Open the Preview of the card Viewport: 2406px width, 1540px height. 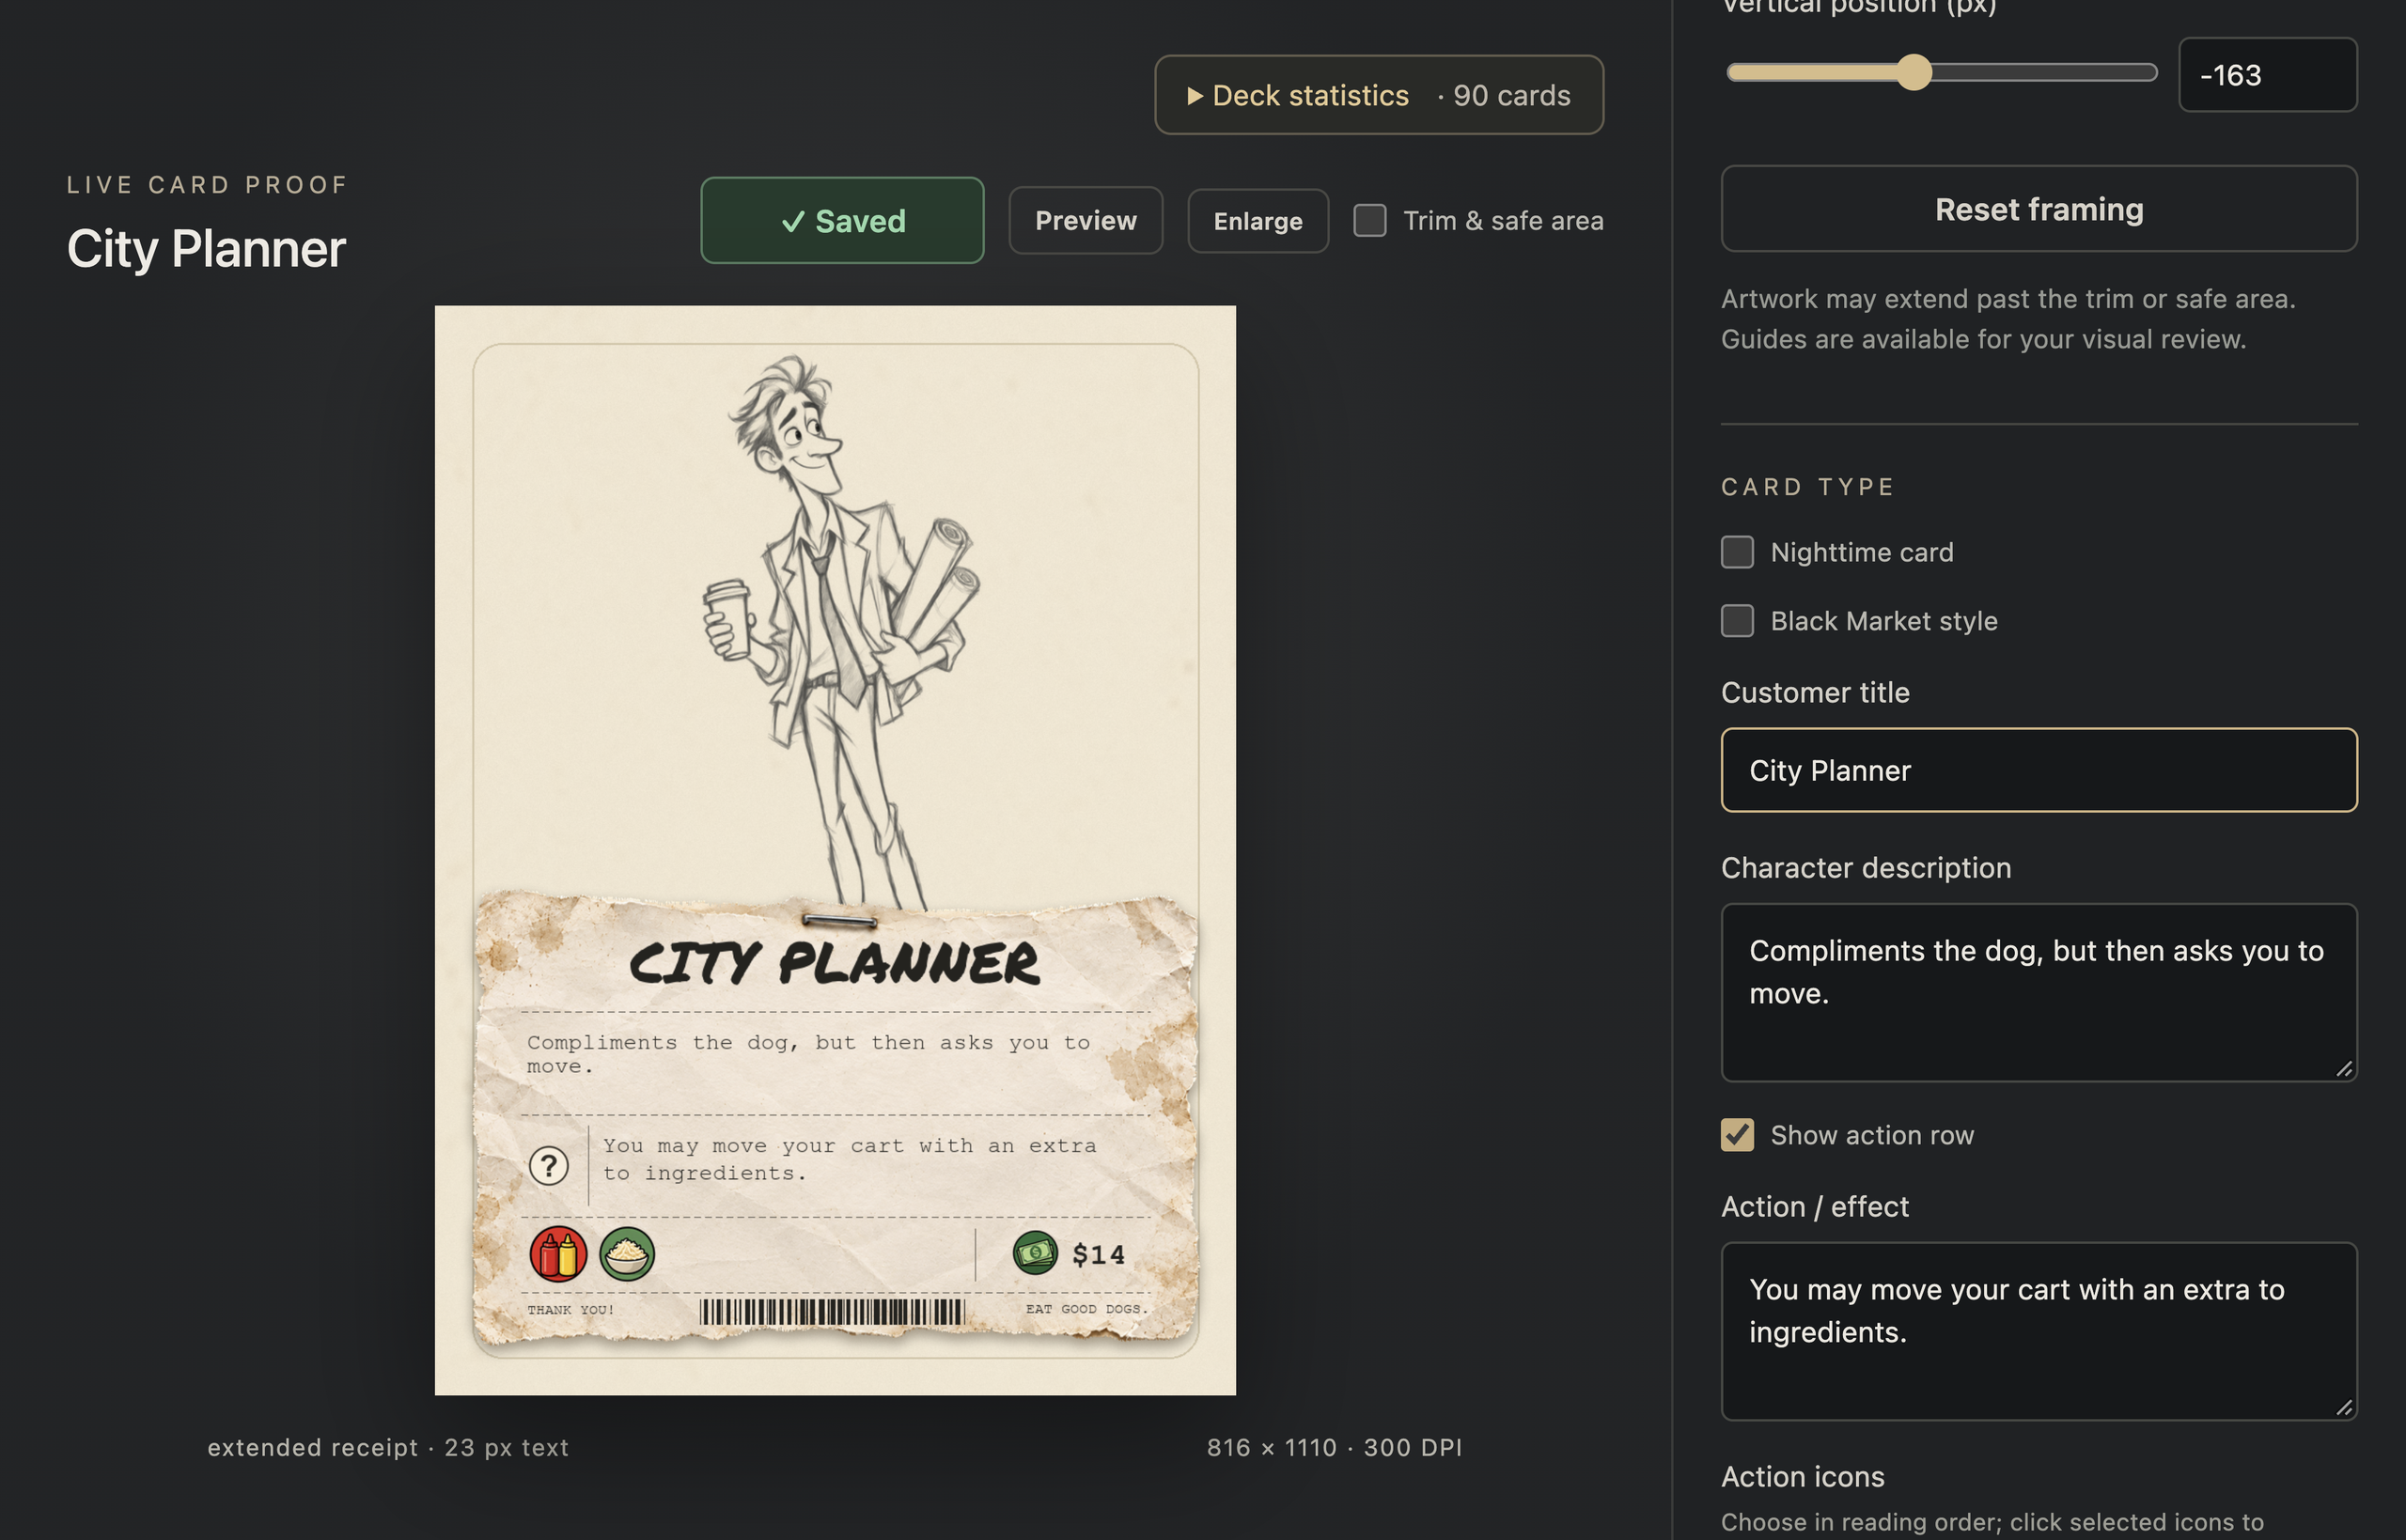(x=1085, y=220)
